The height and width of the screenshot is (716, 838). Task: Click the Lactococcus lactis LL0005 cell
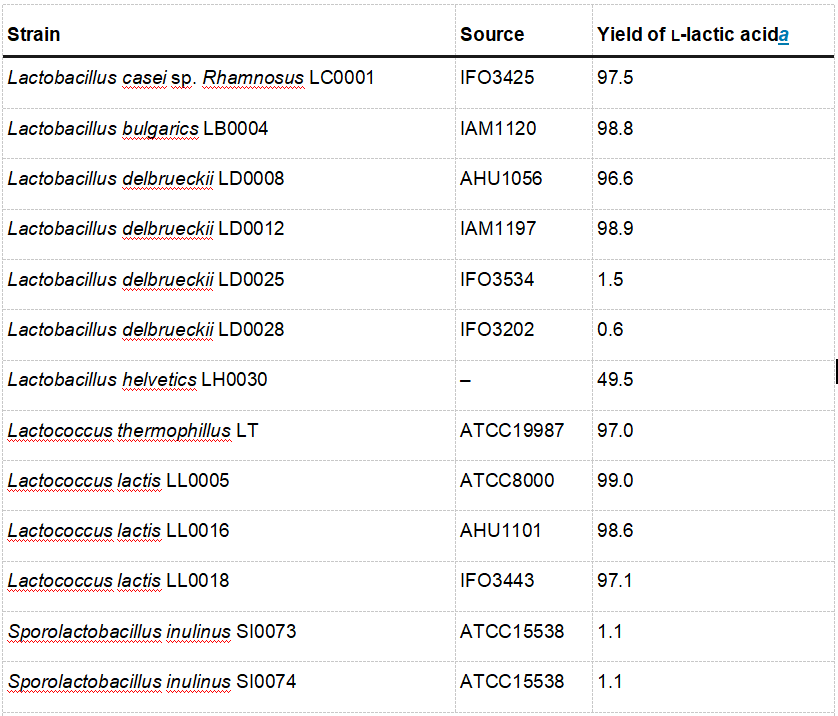pos(118,481)
